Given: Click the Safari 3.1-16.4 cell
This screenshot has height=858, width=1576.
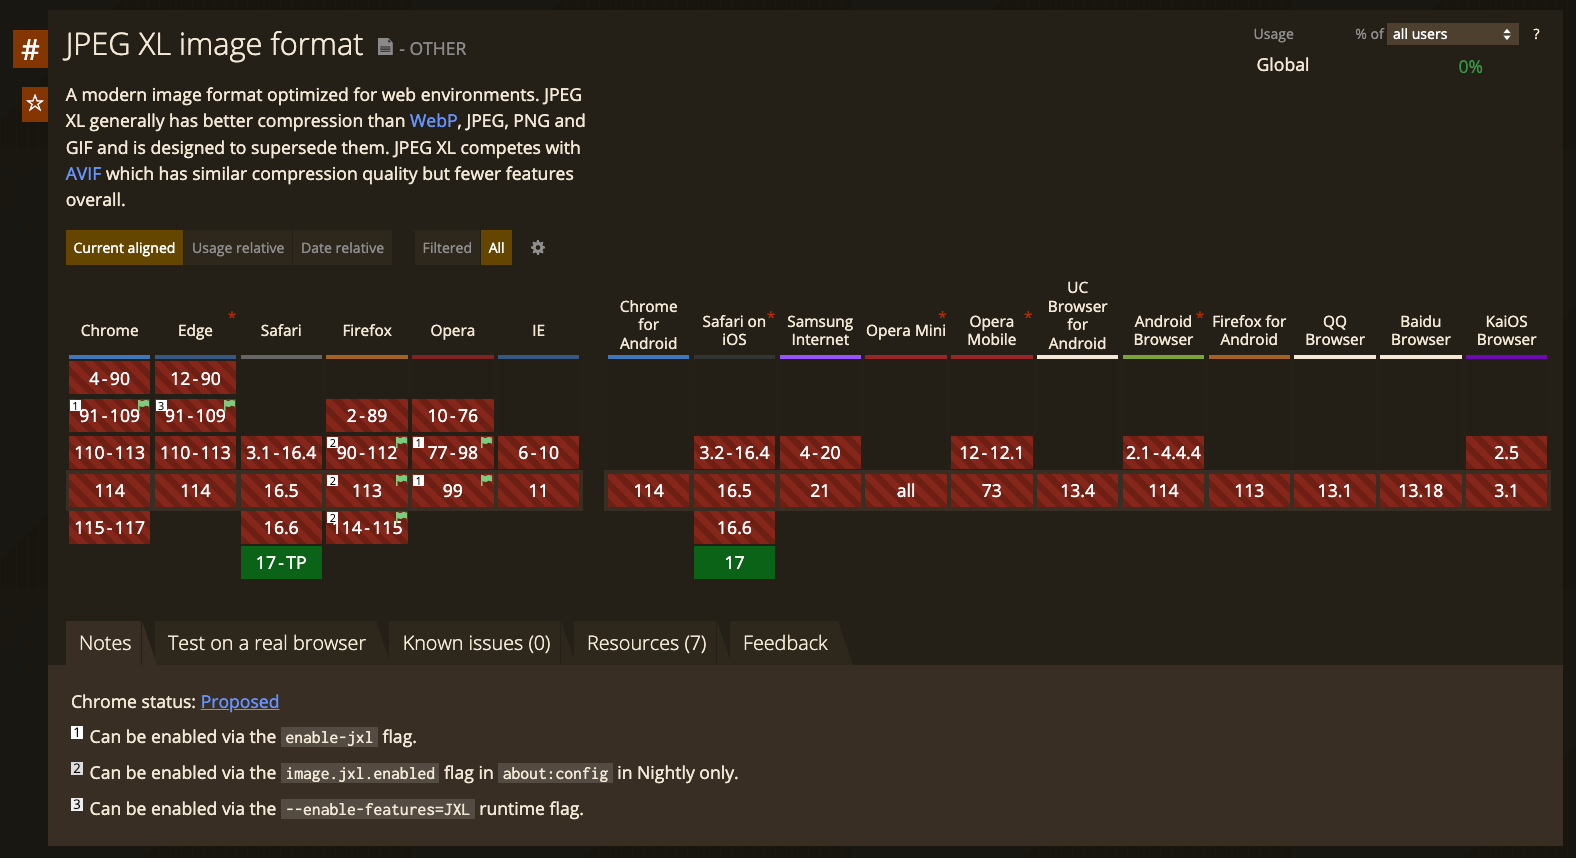Looking at the screenshot, I should click(x=281, y=453).
